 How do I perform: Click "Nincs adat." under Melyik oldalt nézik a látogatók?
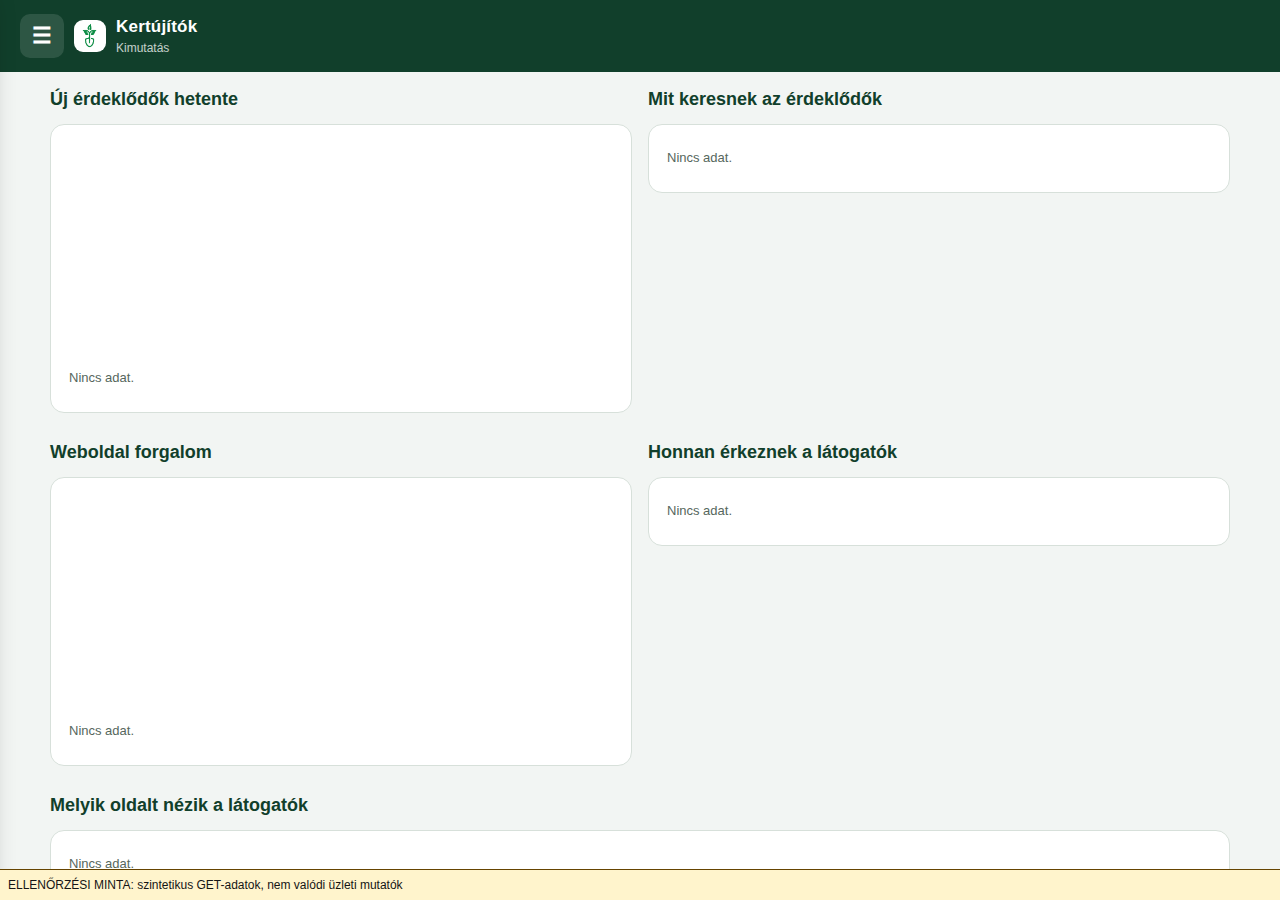[101, 863]
